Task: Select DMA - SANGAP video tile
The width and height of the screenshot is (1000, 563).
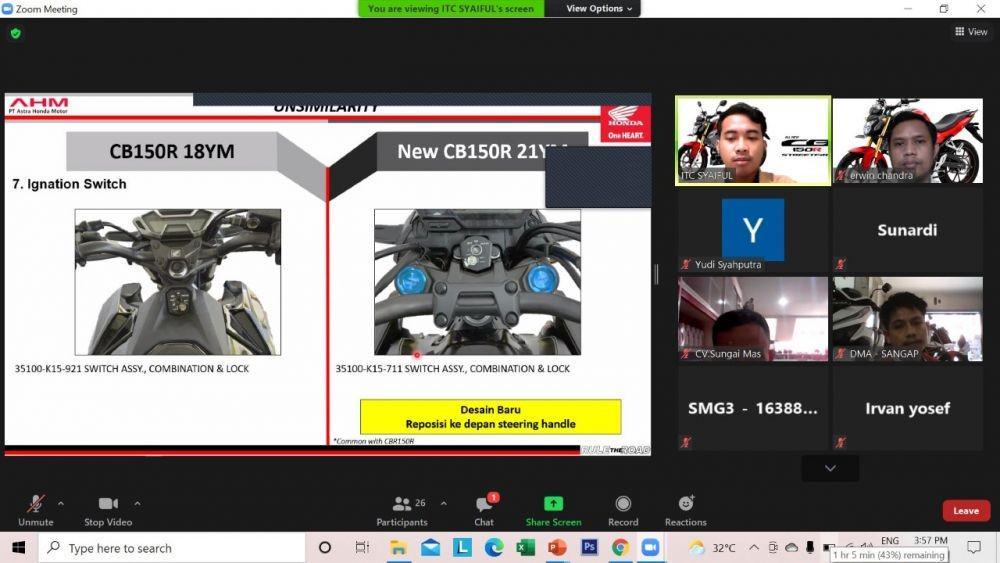Action: click(x=908, y=319)
